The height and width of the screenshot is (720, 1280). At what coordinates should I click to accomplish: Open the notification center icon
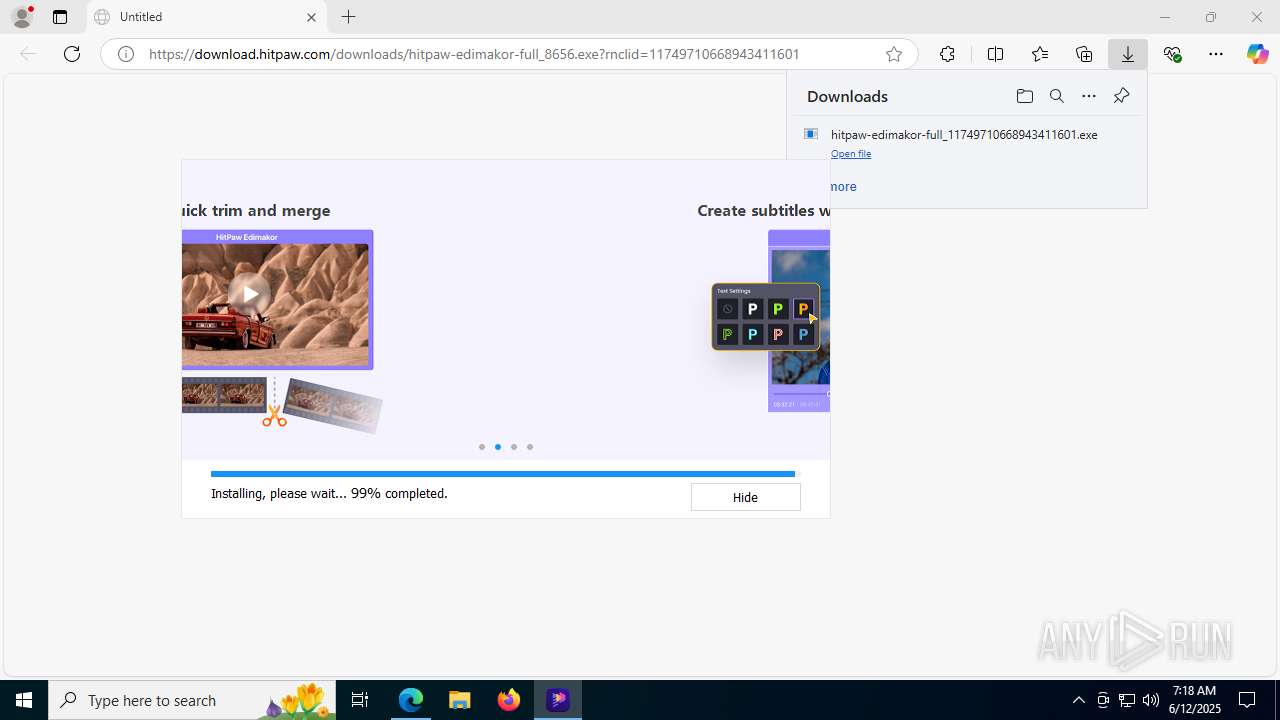point(1247,700)
